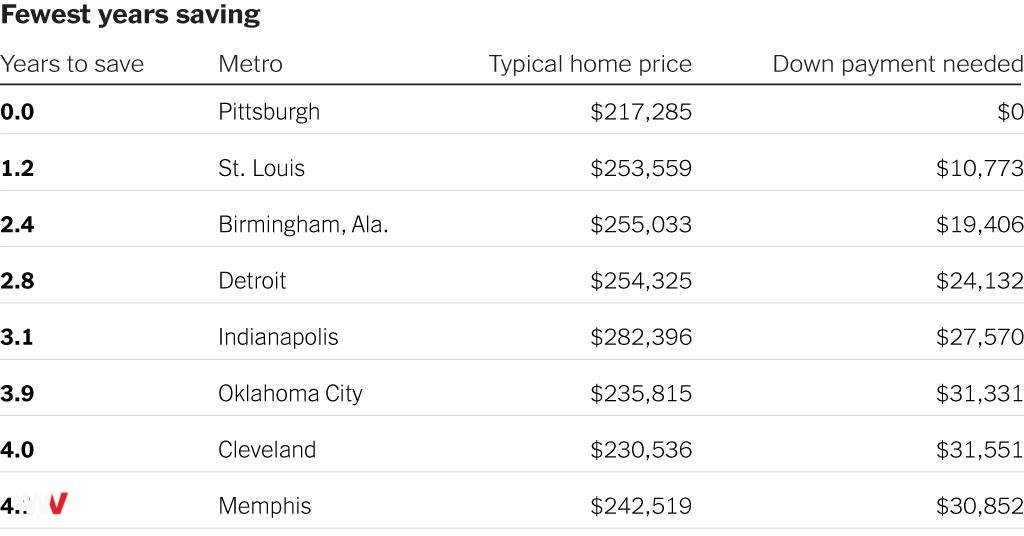Select the 'Years to save' column header
Screen dimensions: 1024x536
point(72,64)
